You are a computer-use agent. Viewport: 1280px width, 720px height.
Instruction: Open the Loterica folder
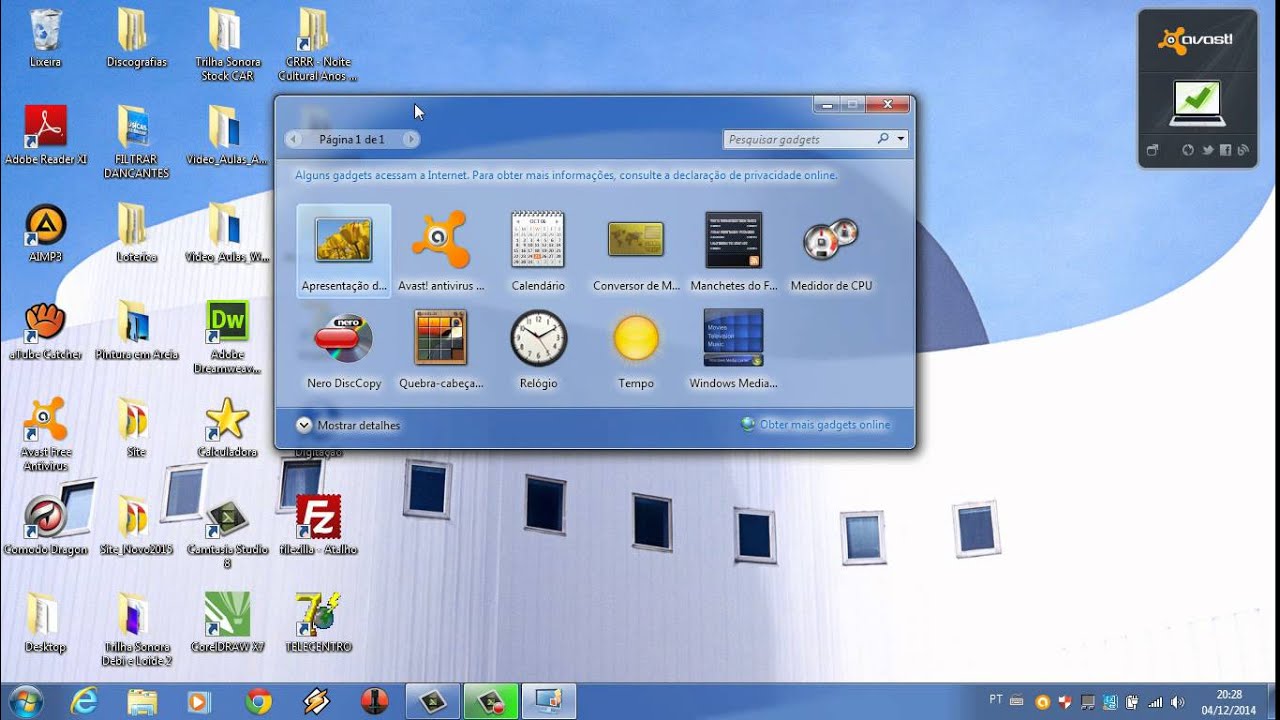(136, 233)
